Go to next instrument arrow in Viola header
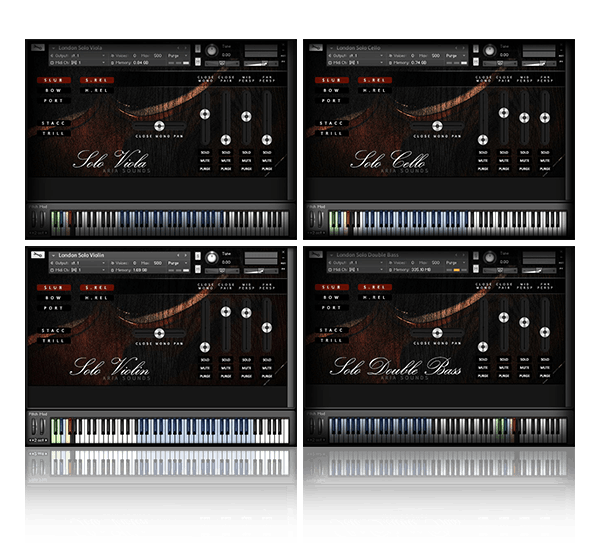This screenshot has height=543, width=600. 186,48
